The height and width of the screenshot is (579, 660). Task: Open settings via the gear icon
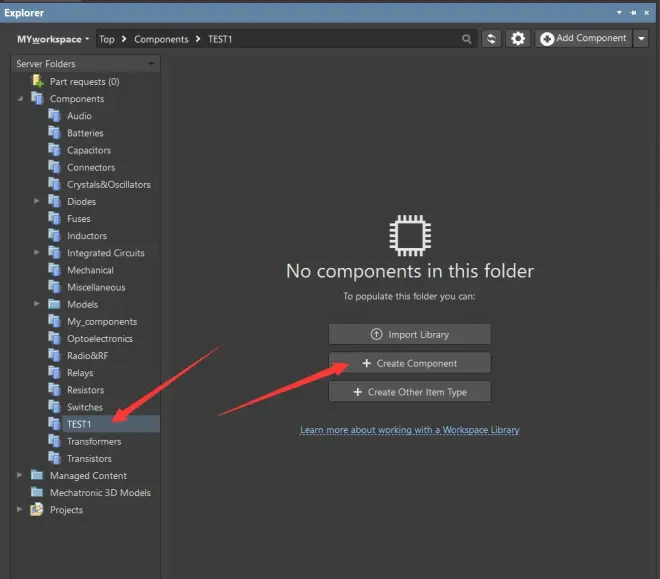[518, 39]
